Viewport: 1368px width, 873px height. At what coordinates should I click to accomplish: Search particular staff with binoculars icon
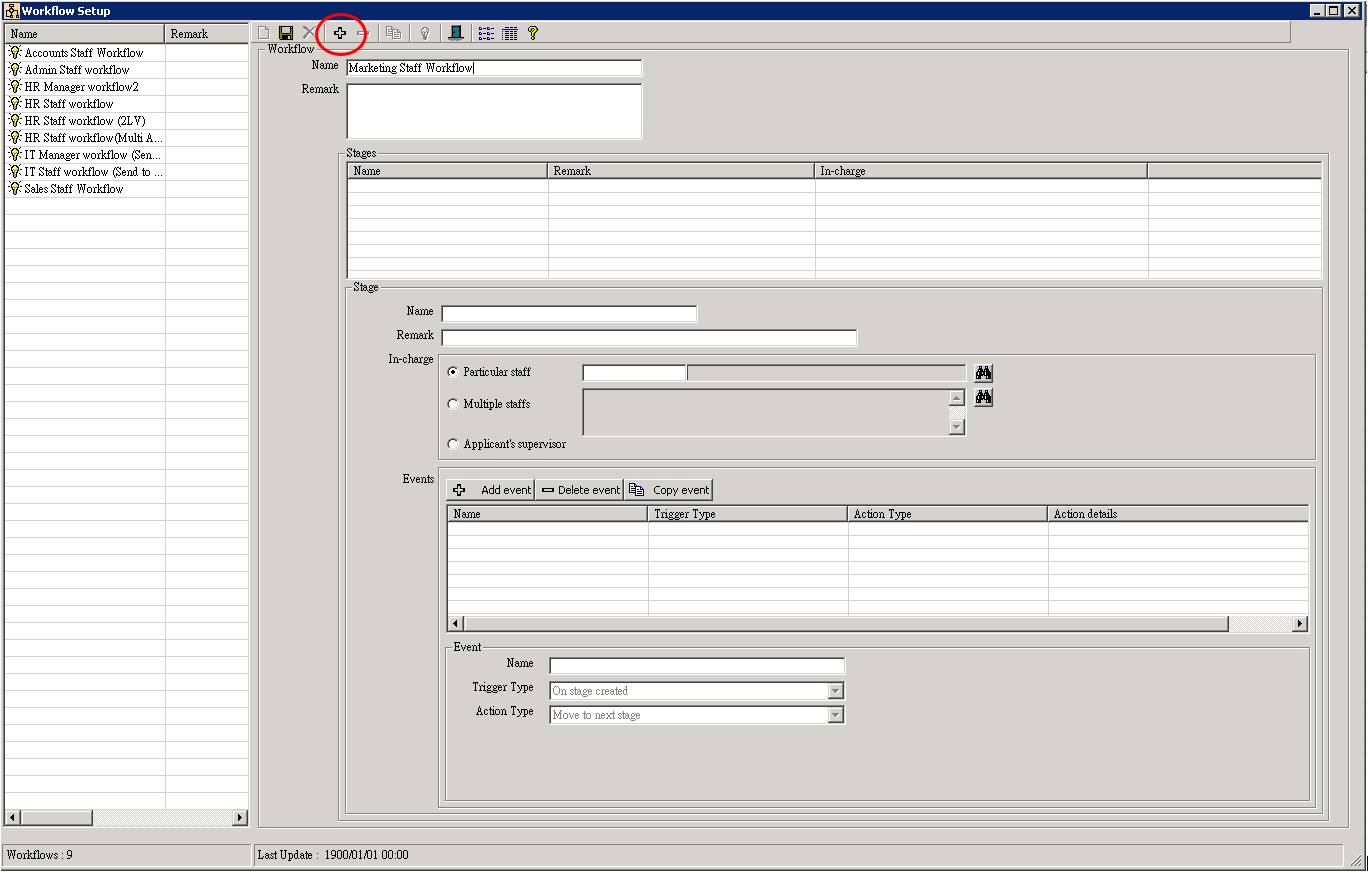click(x=984, y=373)
